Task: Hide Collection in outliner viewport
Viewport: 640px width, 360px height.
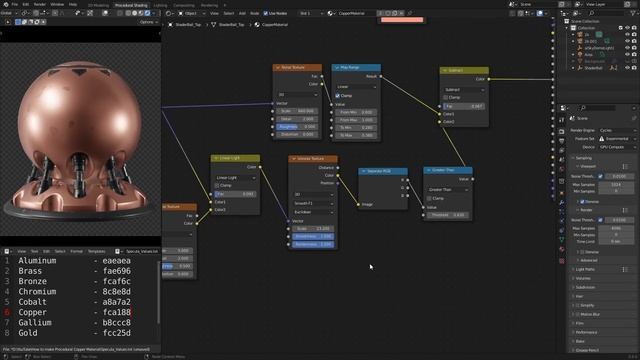Action: [627, 28]
